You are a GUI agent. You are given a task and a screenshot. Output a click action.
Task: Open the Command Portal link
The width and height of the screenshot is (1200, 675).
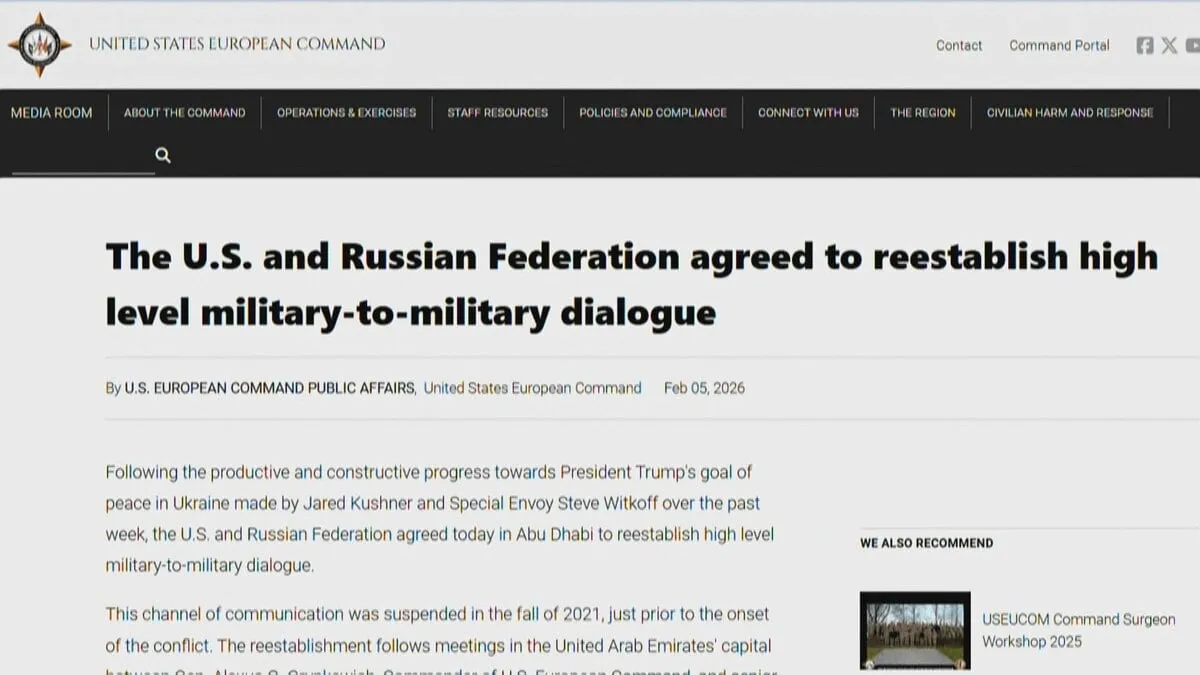click(x=1059, y=45)
